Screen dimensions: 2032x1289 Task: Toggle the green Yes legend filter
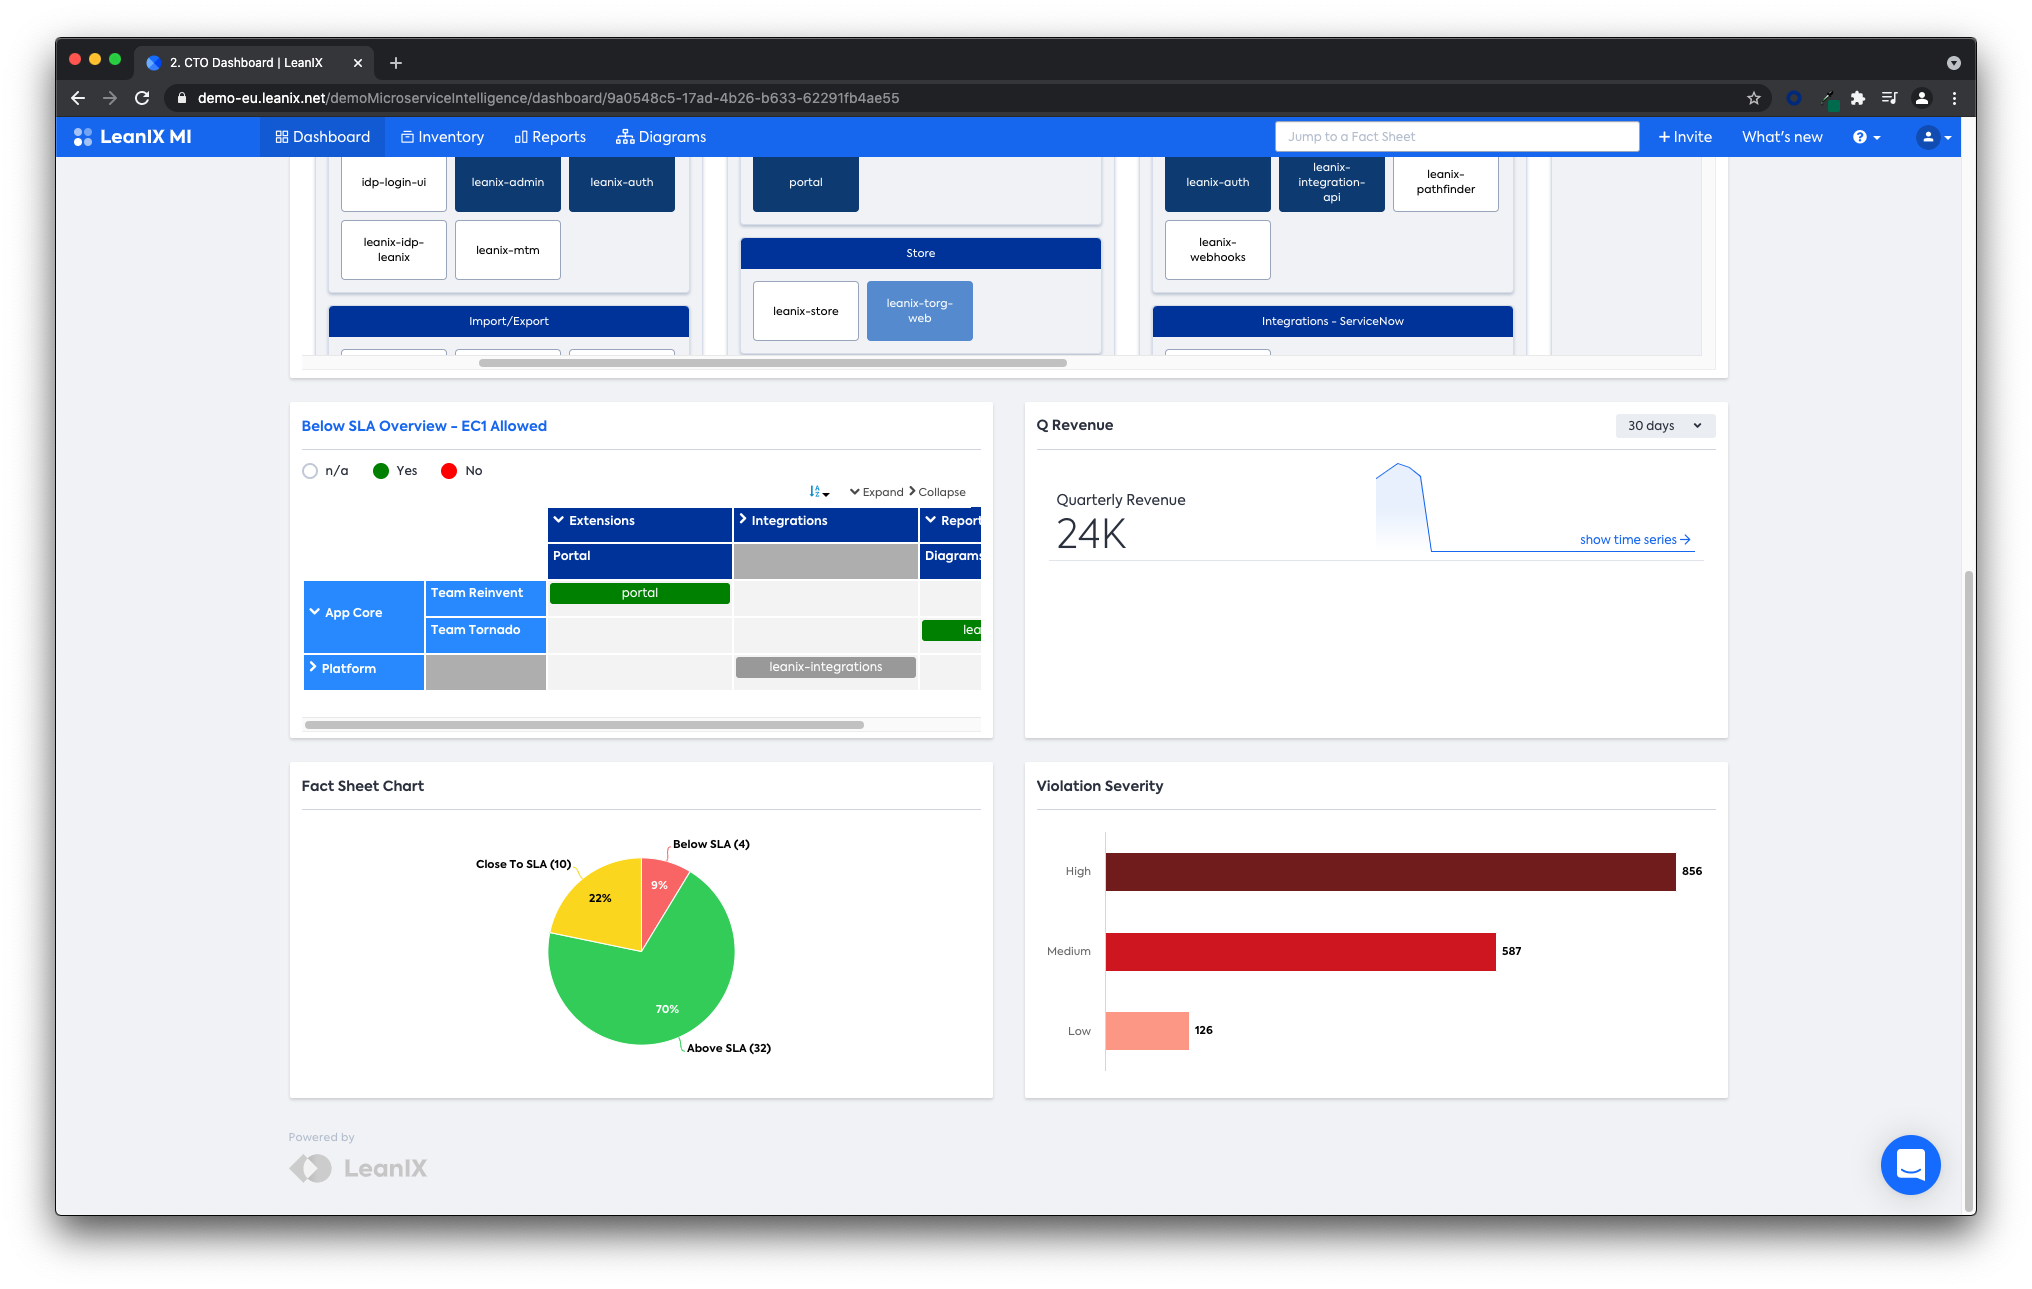381,471
